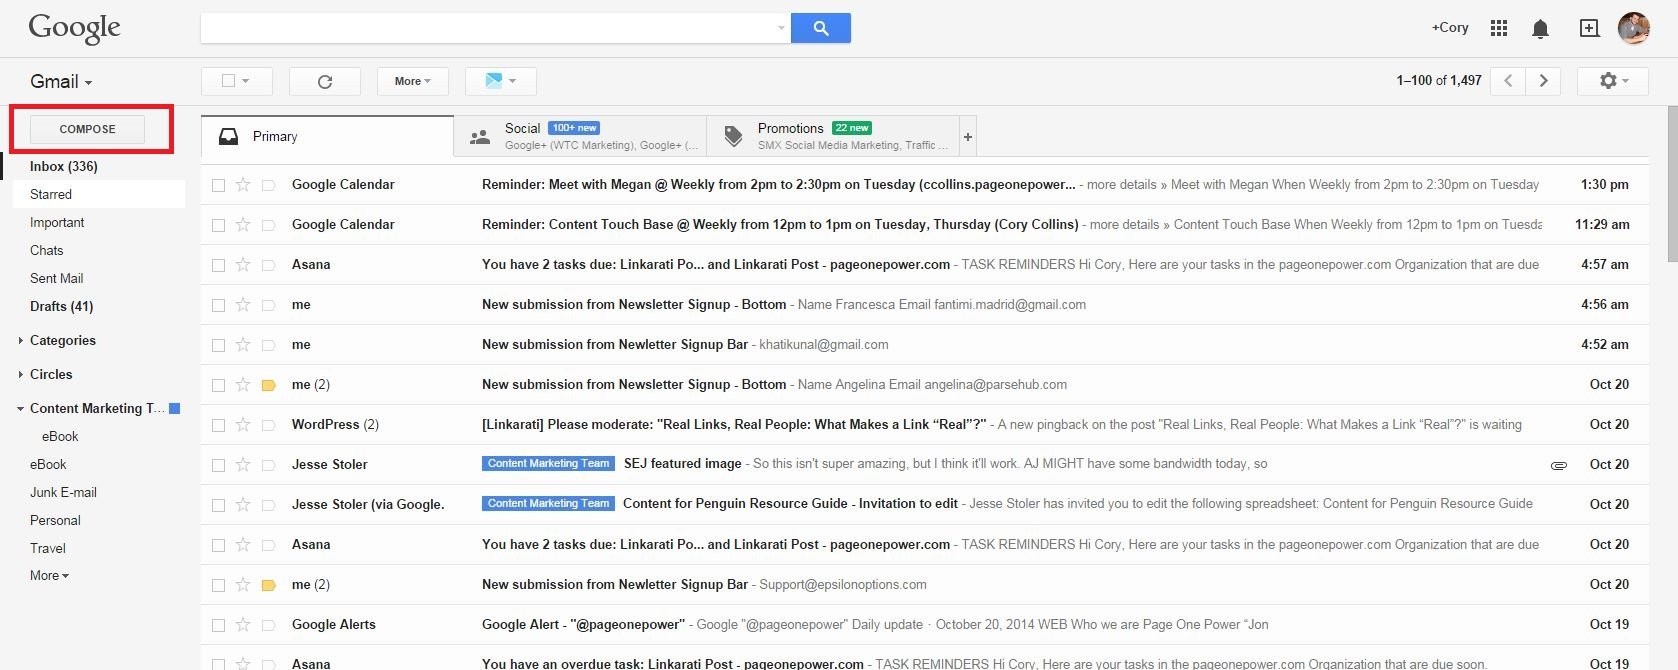1678x670 pixels.
Task: Click the Compose button
Action: [x=88, y=129]
